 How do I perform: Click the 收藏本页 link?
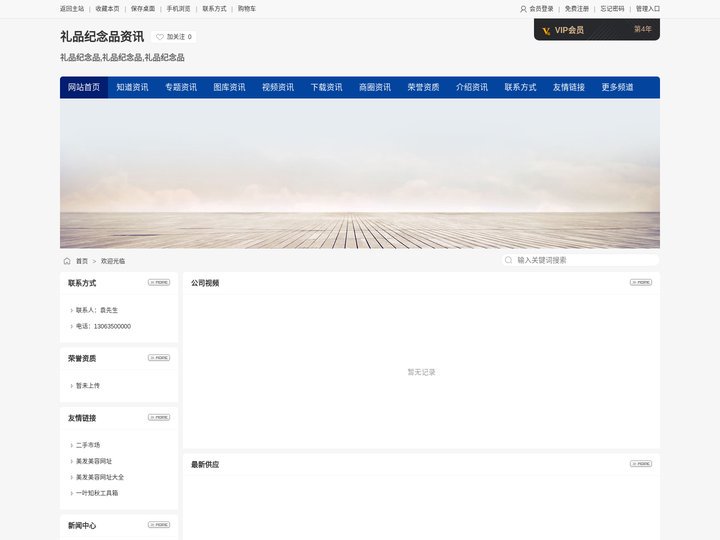click(107, 9)
